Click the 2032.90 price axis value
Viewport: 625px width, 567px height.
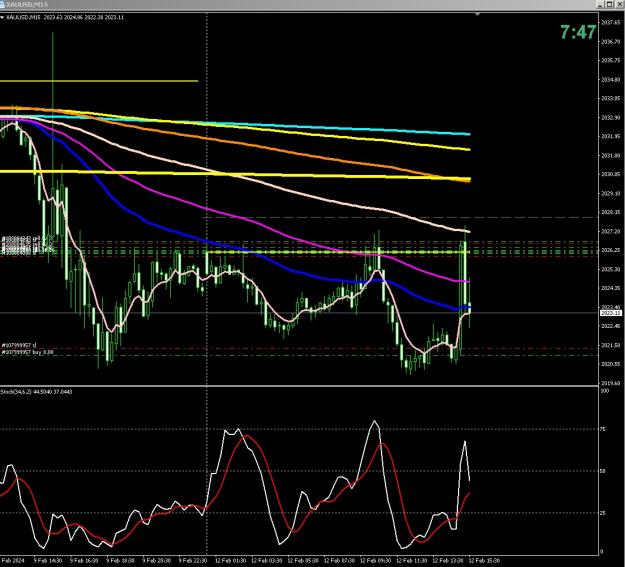point(610,118)
